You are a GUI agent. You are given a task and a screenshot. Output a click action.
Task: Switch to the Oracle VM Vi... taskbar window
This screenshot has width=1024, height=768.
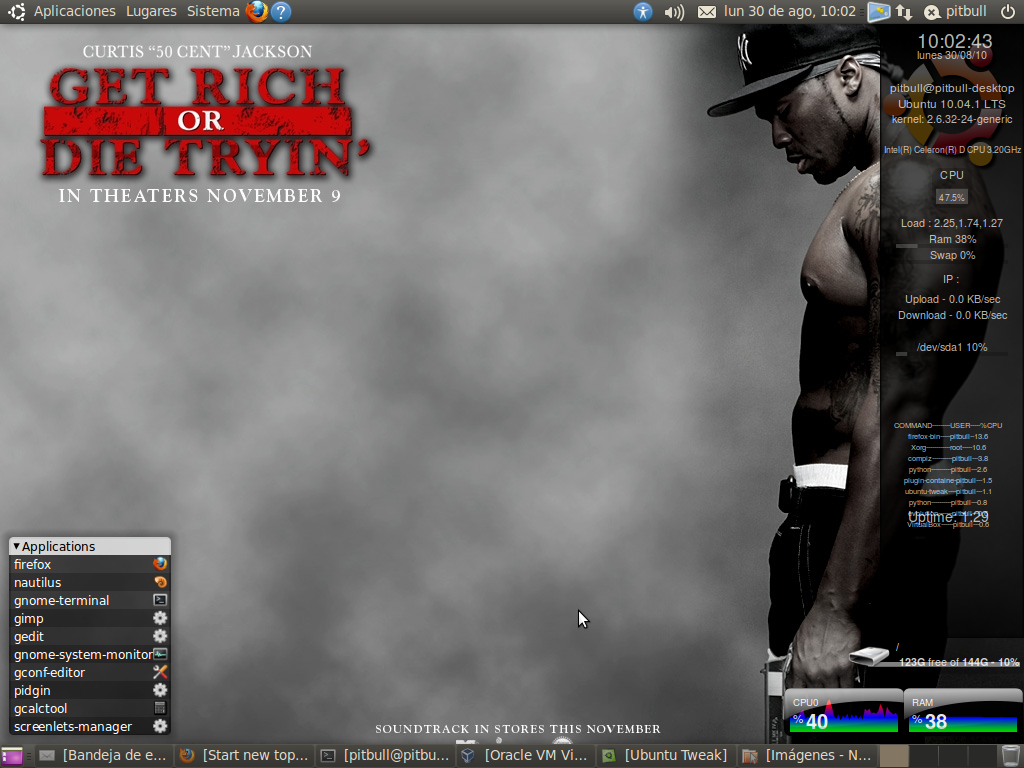coord(525,756)
